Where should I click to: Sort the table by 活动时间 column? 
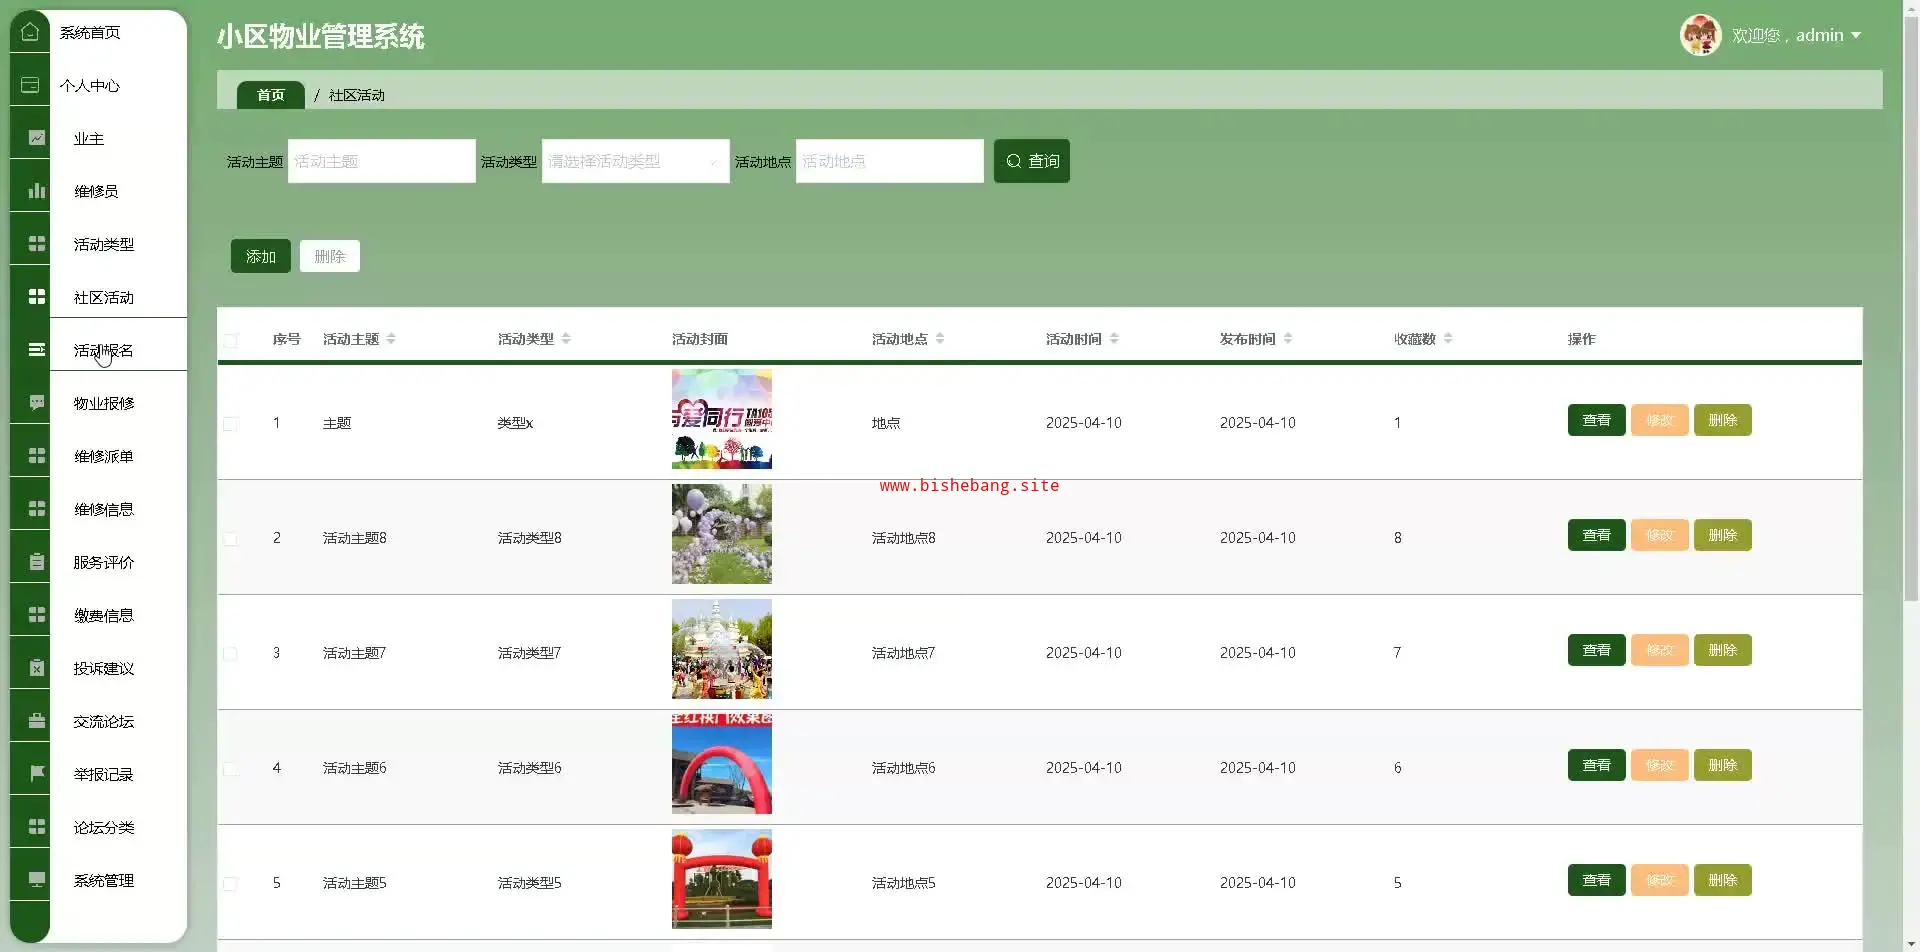1114,339
